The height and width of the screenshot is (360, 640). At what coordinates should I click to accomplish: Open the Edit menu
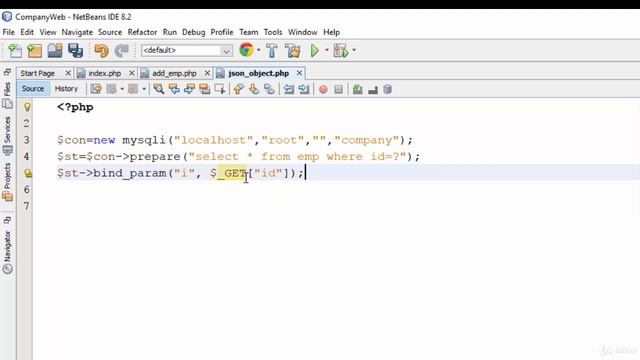pyautogui.click(x=27, y=32)
